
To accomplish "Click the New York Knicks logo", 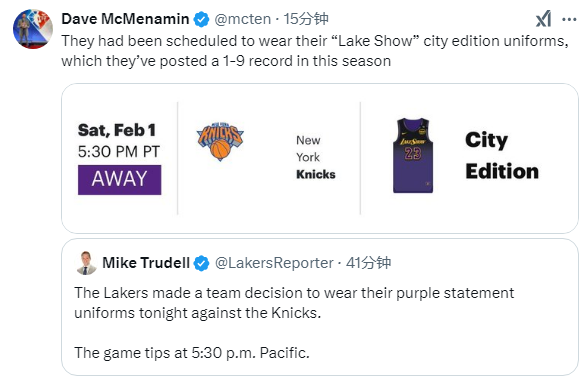I will (x=220, y=141).
